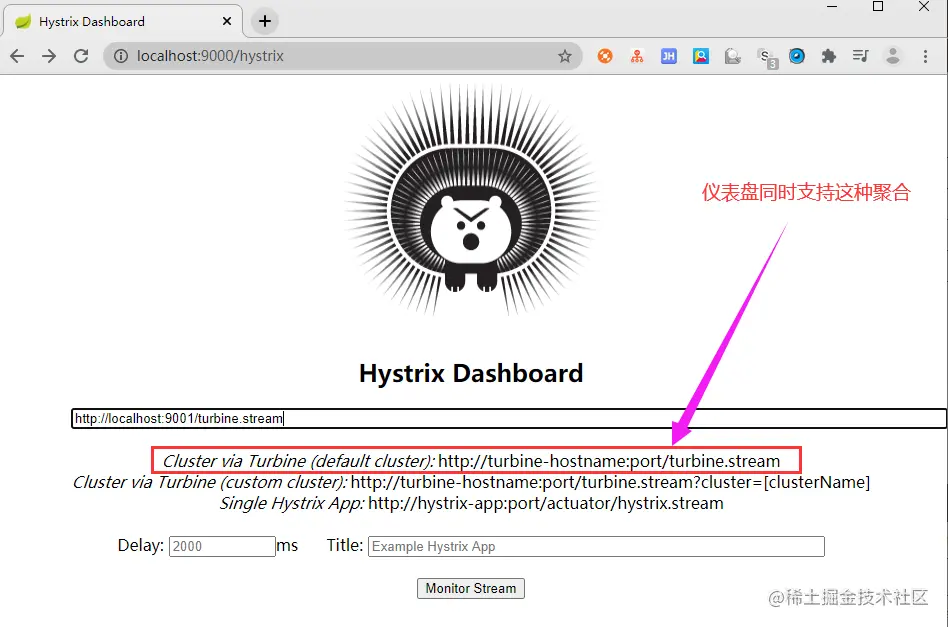Click the site info icon in address bar

click(121, 56)
